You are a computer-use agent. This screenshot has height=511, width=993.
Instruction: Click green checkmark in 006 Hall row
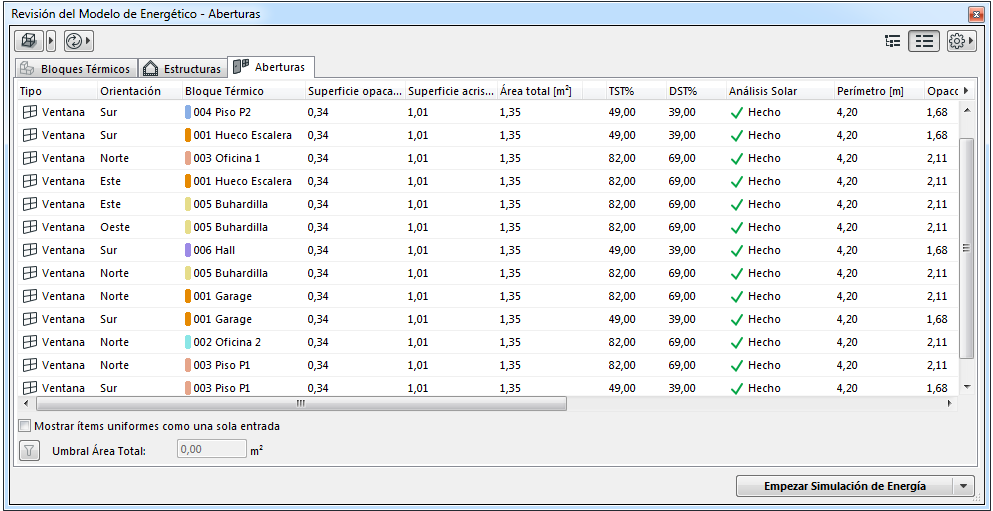[736, 251]
